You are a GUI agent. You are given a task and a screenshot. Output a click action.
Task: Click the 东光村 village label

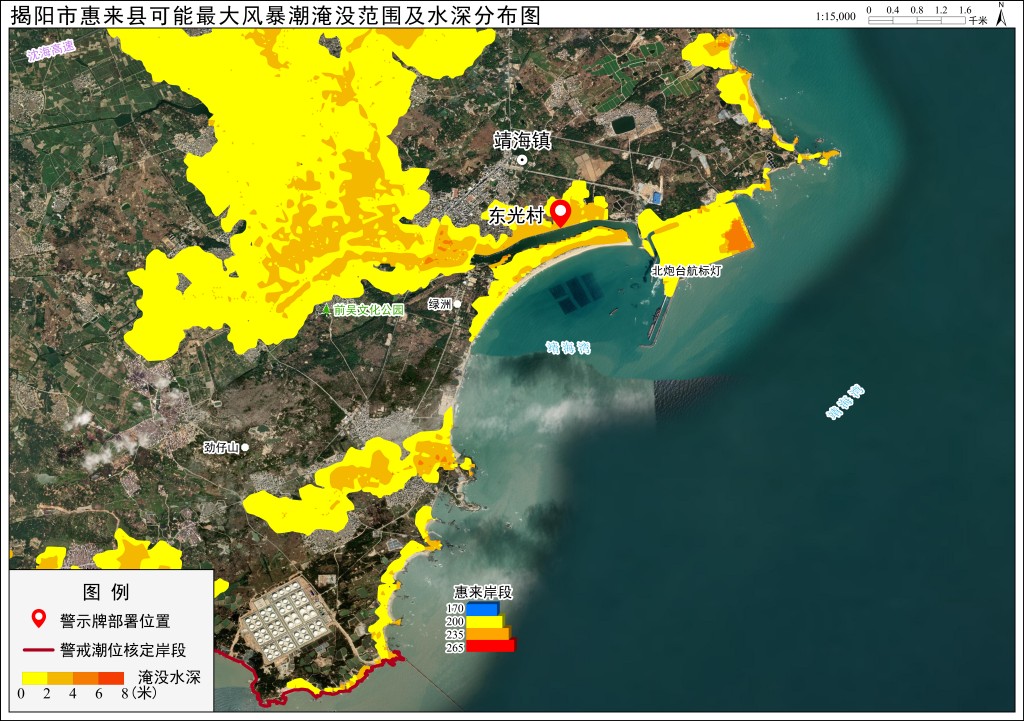point(516,216)
